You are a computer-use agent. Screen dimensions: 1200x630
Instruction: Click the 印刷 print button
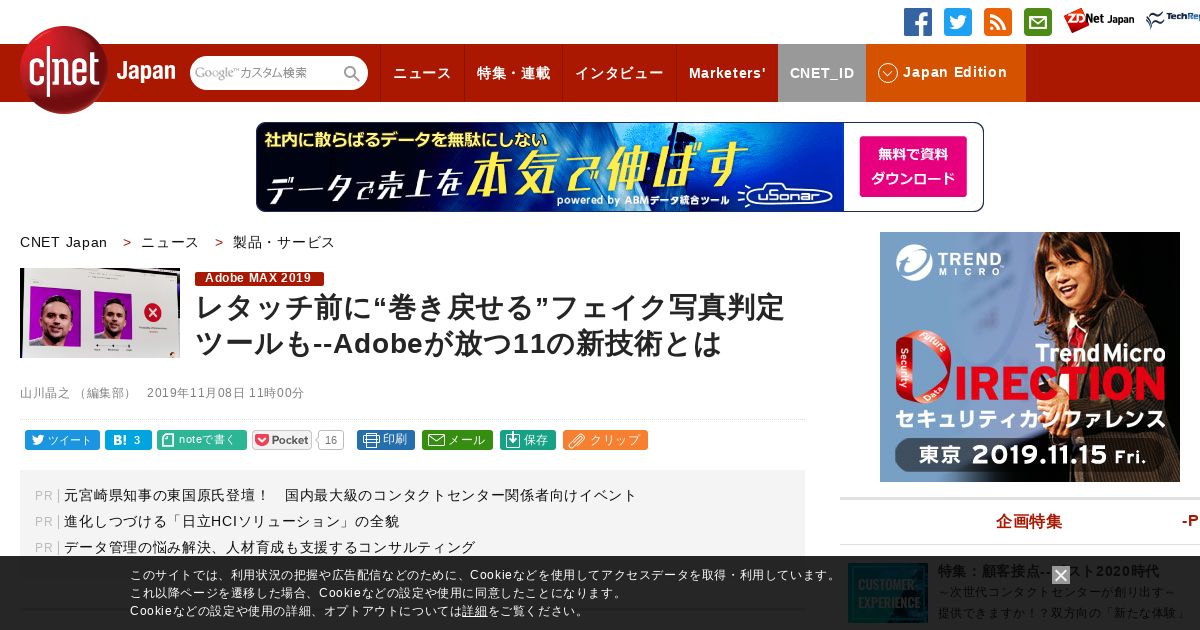coord(386,440)
